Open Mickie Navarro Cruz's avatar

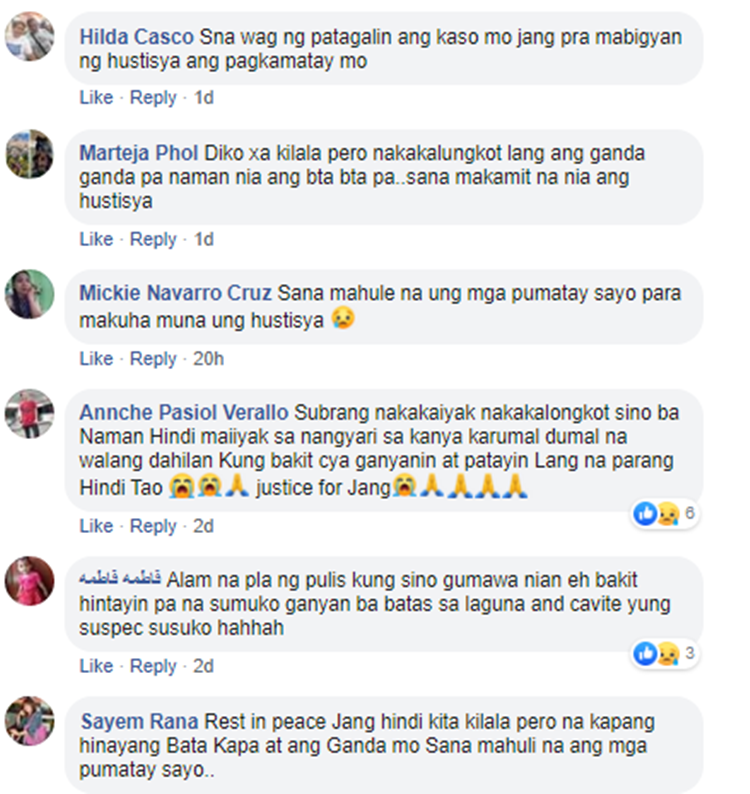coord(29,294)
